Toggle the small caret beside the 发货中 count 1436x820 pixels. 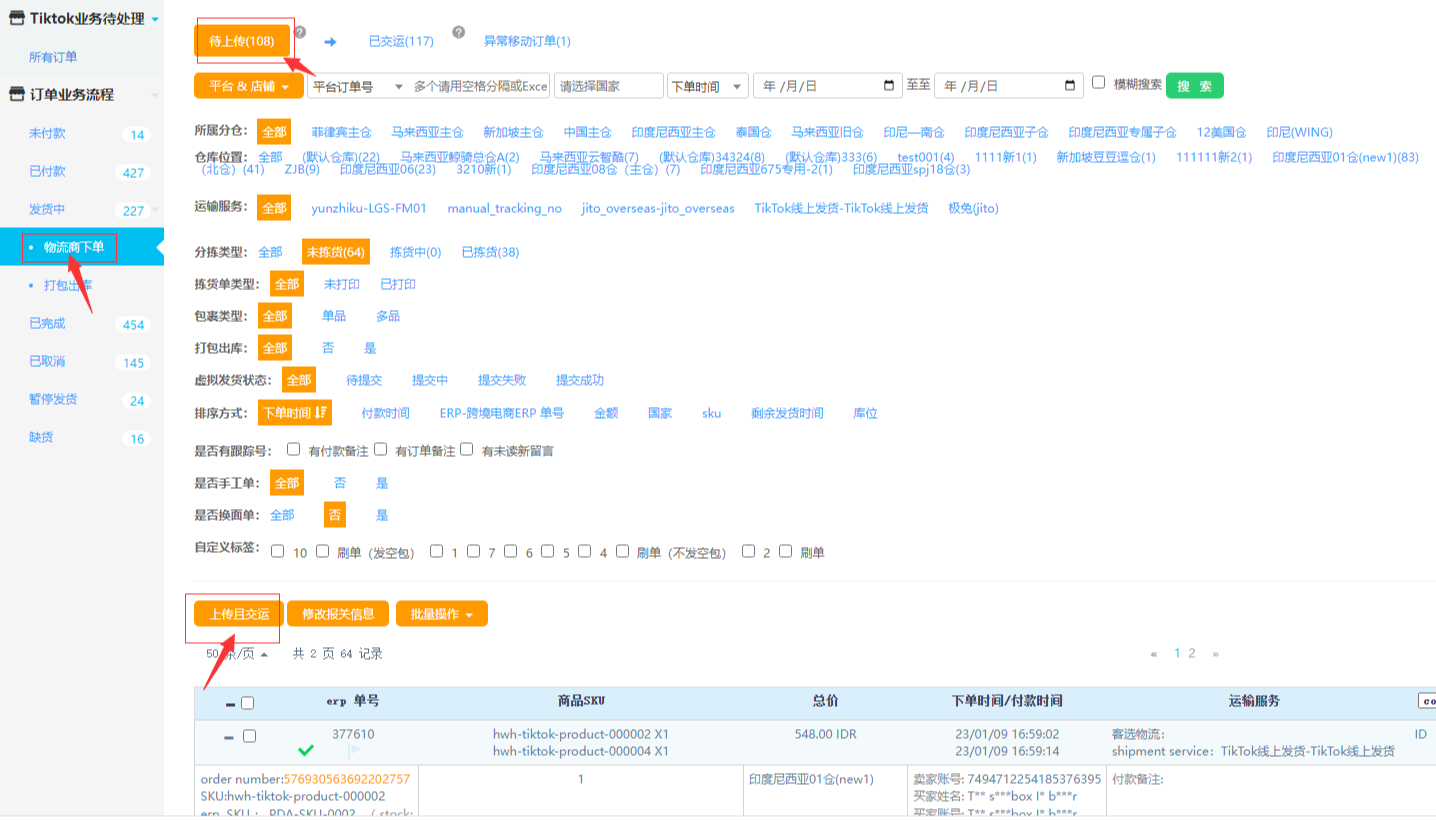(155, 210)
